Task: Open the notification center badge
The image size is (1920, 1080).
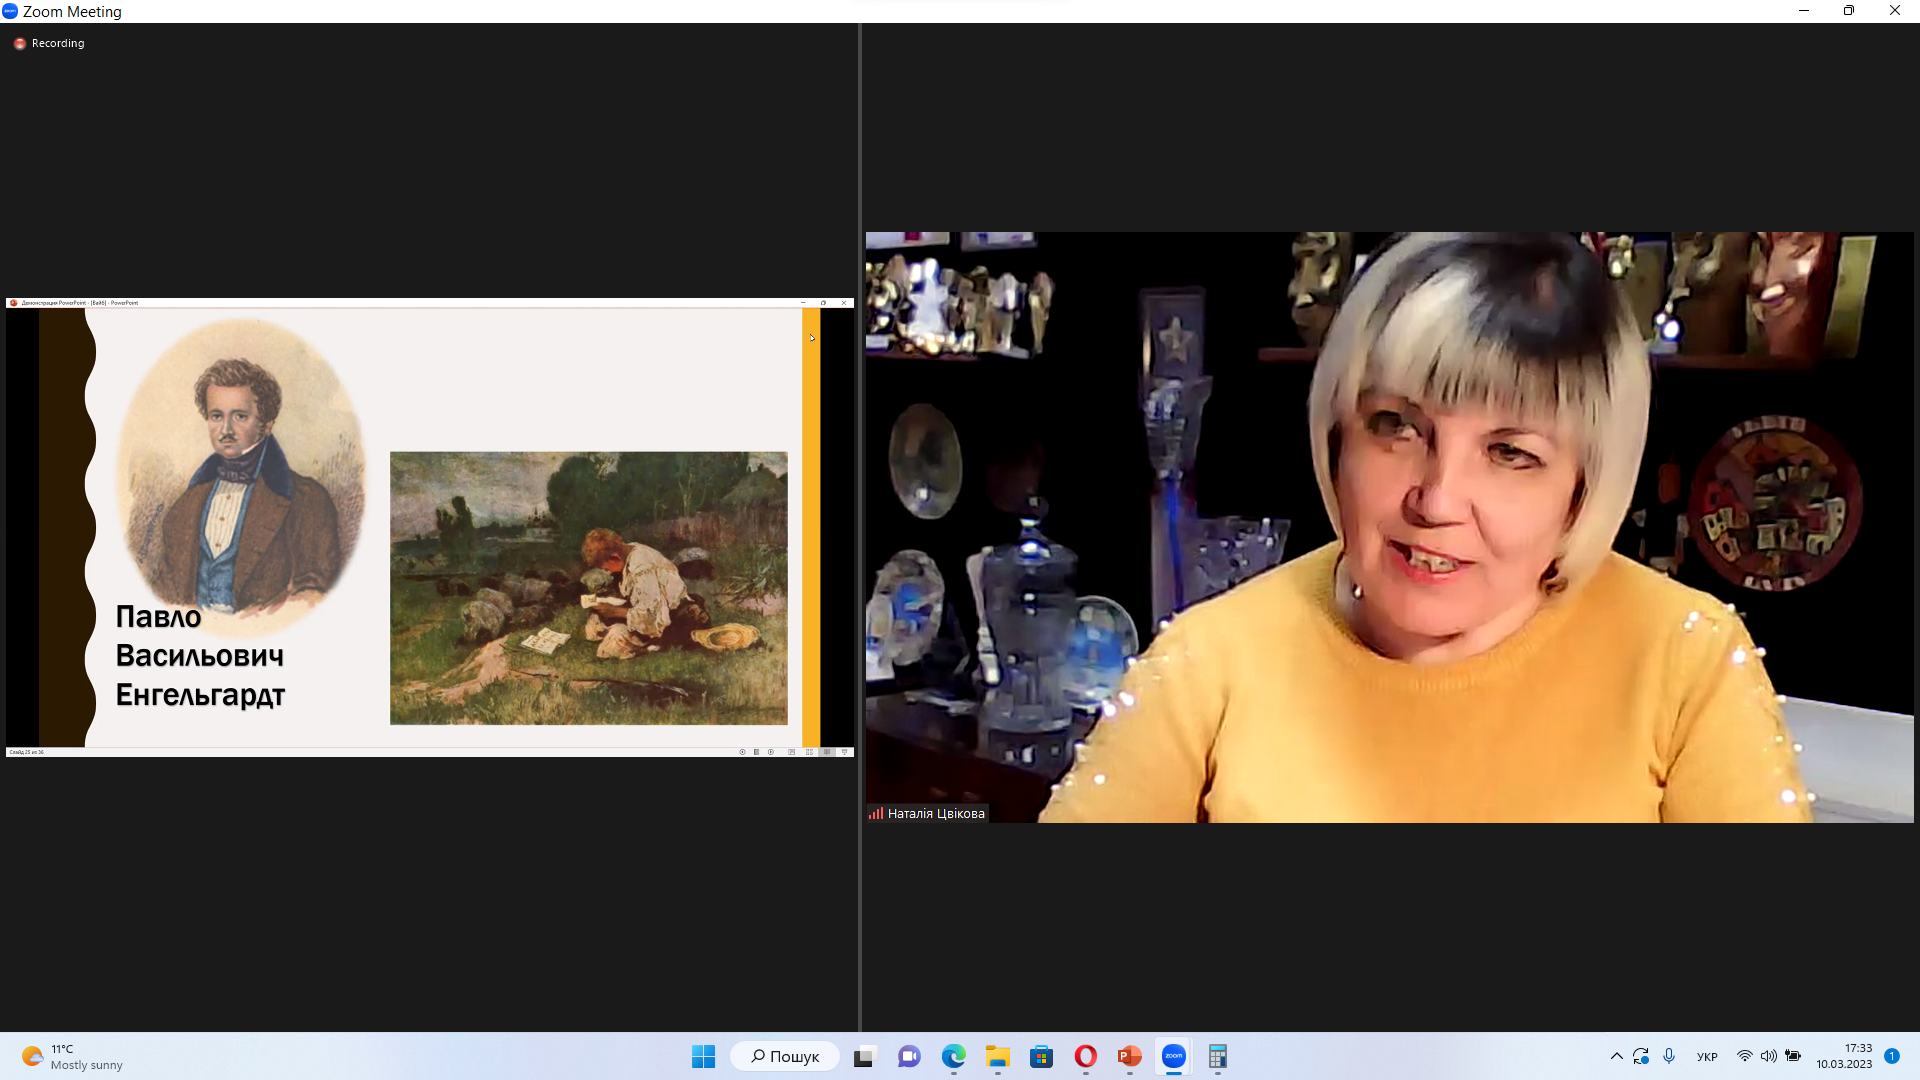Action: (1892, 1056)
